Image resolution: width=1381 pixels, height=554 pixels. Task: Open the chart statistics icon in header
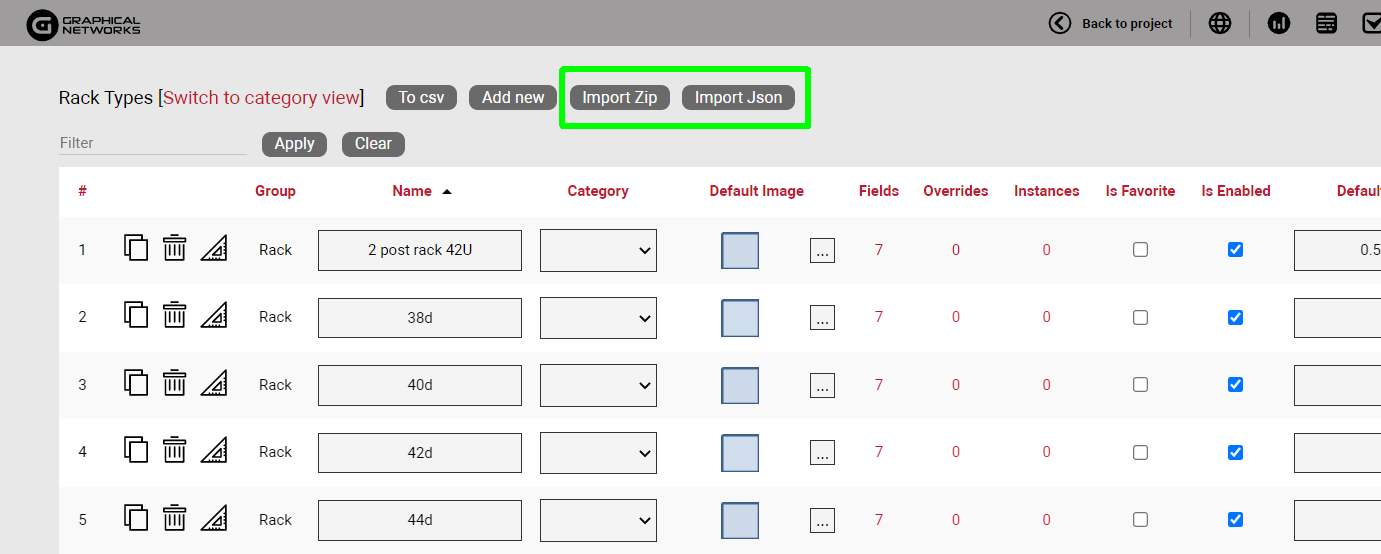tap(1278, 23)
